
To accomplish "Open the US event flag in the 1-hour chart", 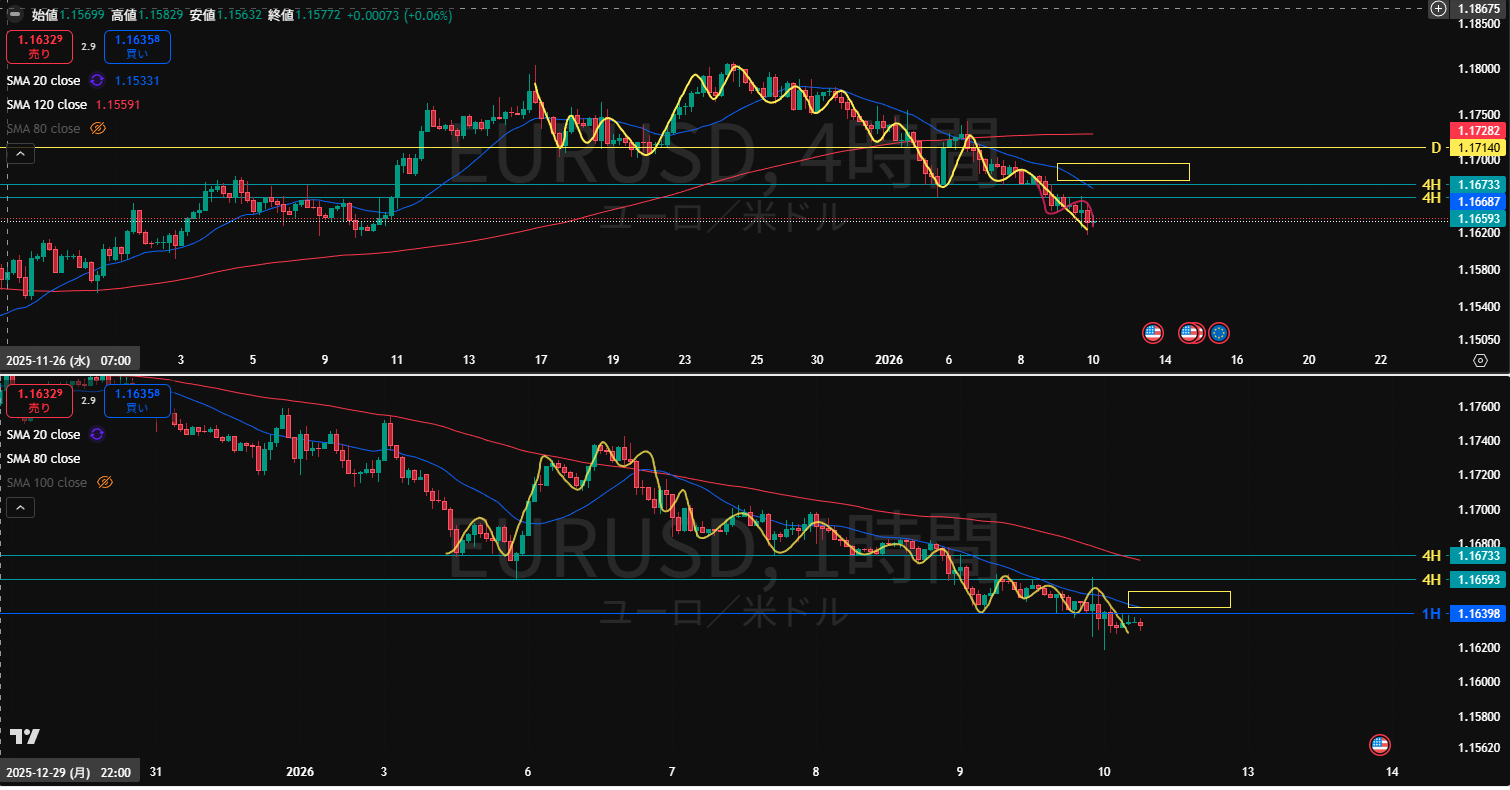I will tap(1380, 744).
